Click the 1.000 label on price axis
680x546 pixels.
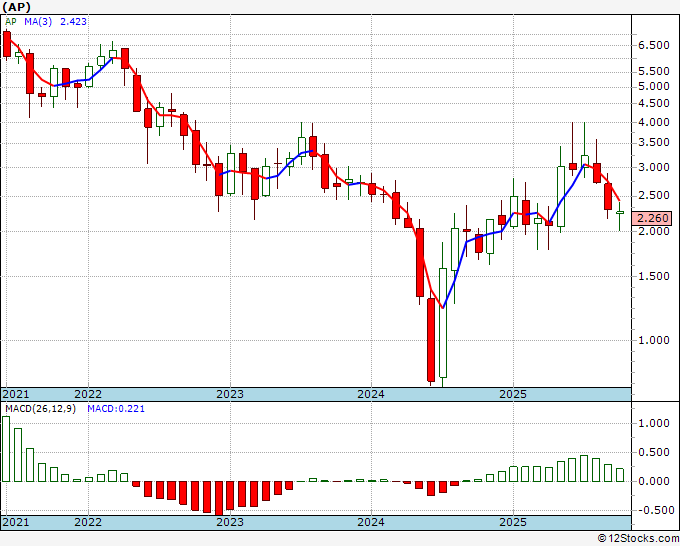point(654,340)
